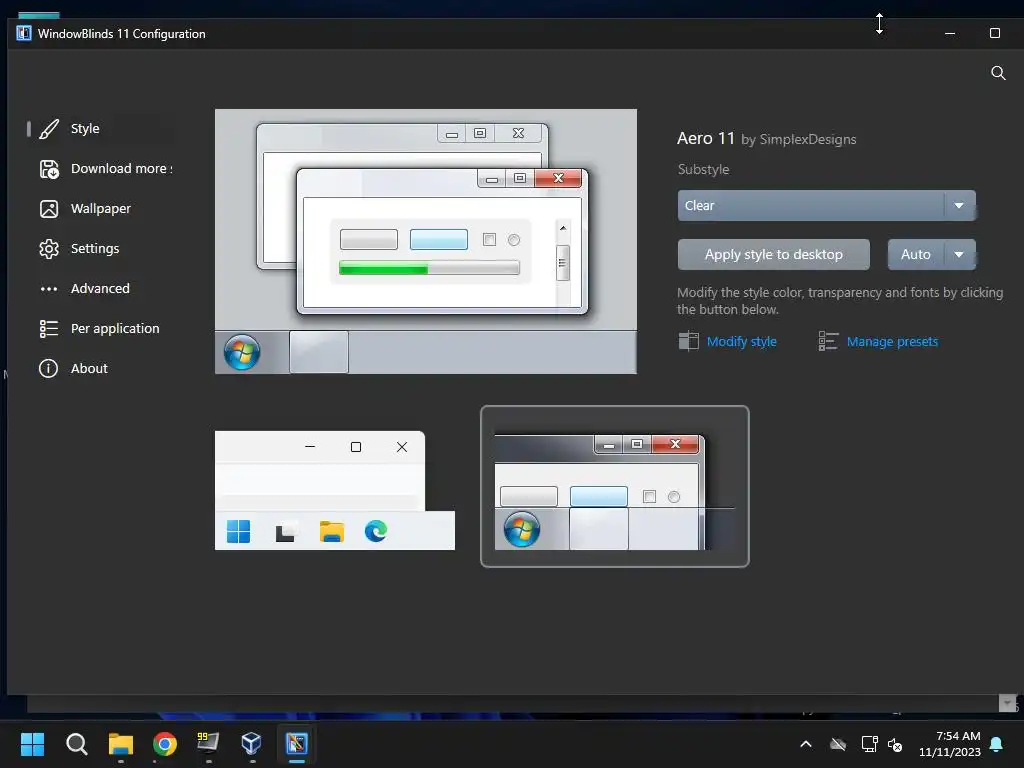The width and height of the screenshot is (1024, 768).
Task: Open the notifications bell
Action: (997, 744)
